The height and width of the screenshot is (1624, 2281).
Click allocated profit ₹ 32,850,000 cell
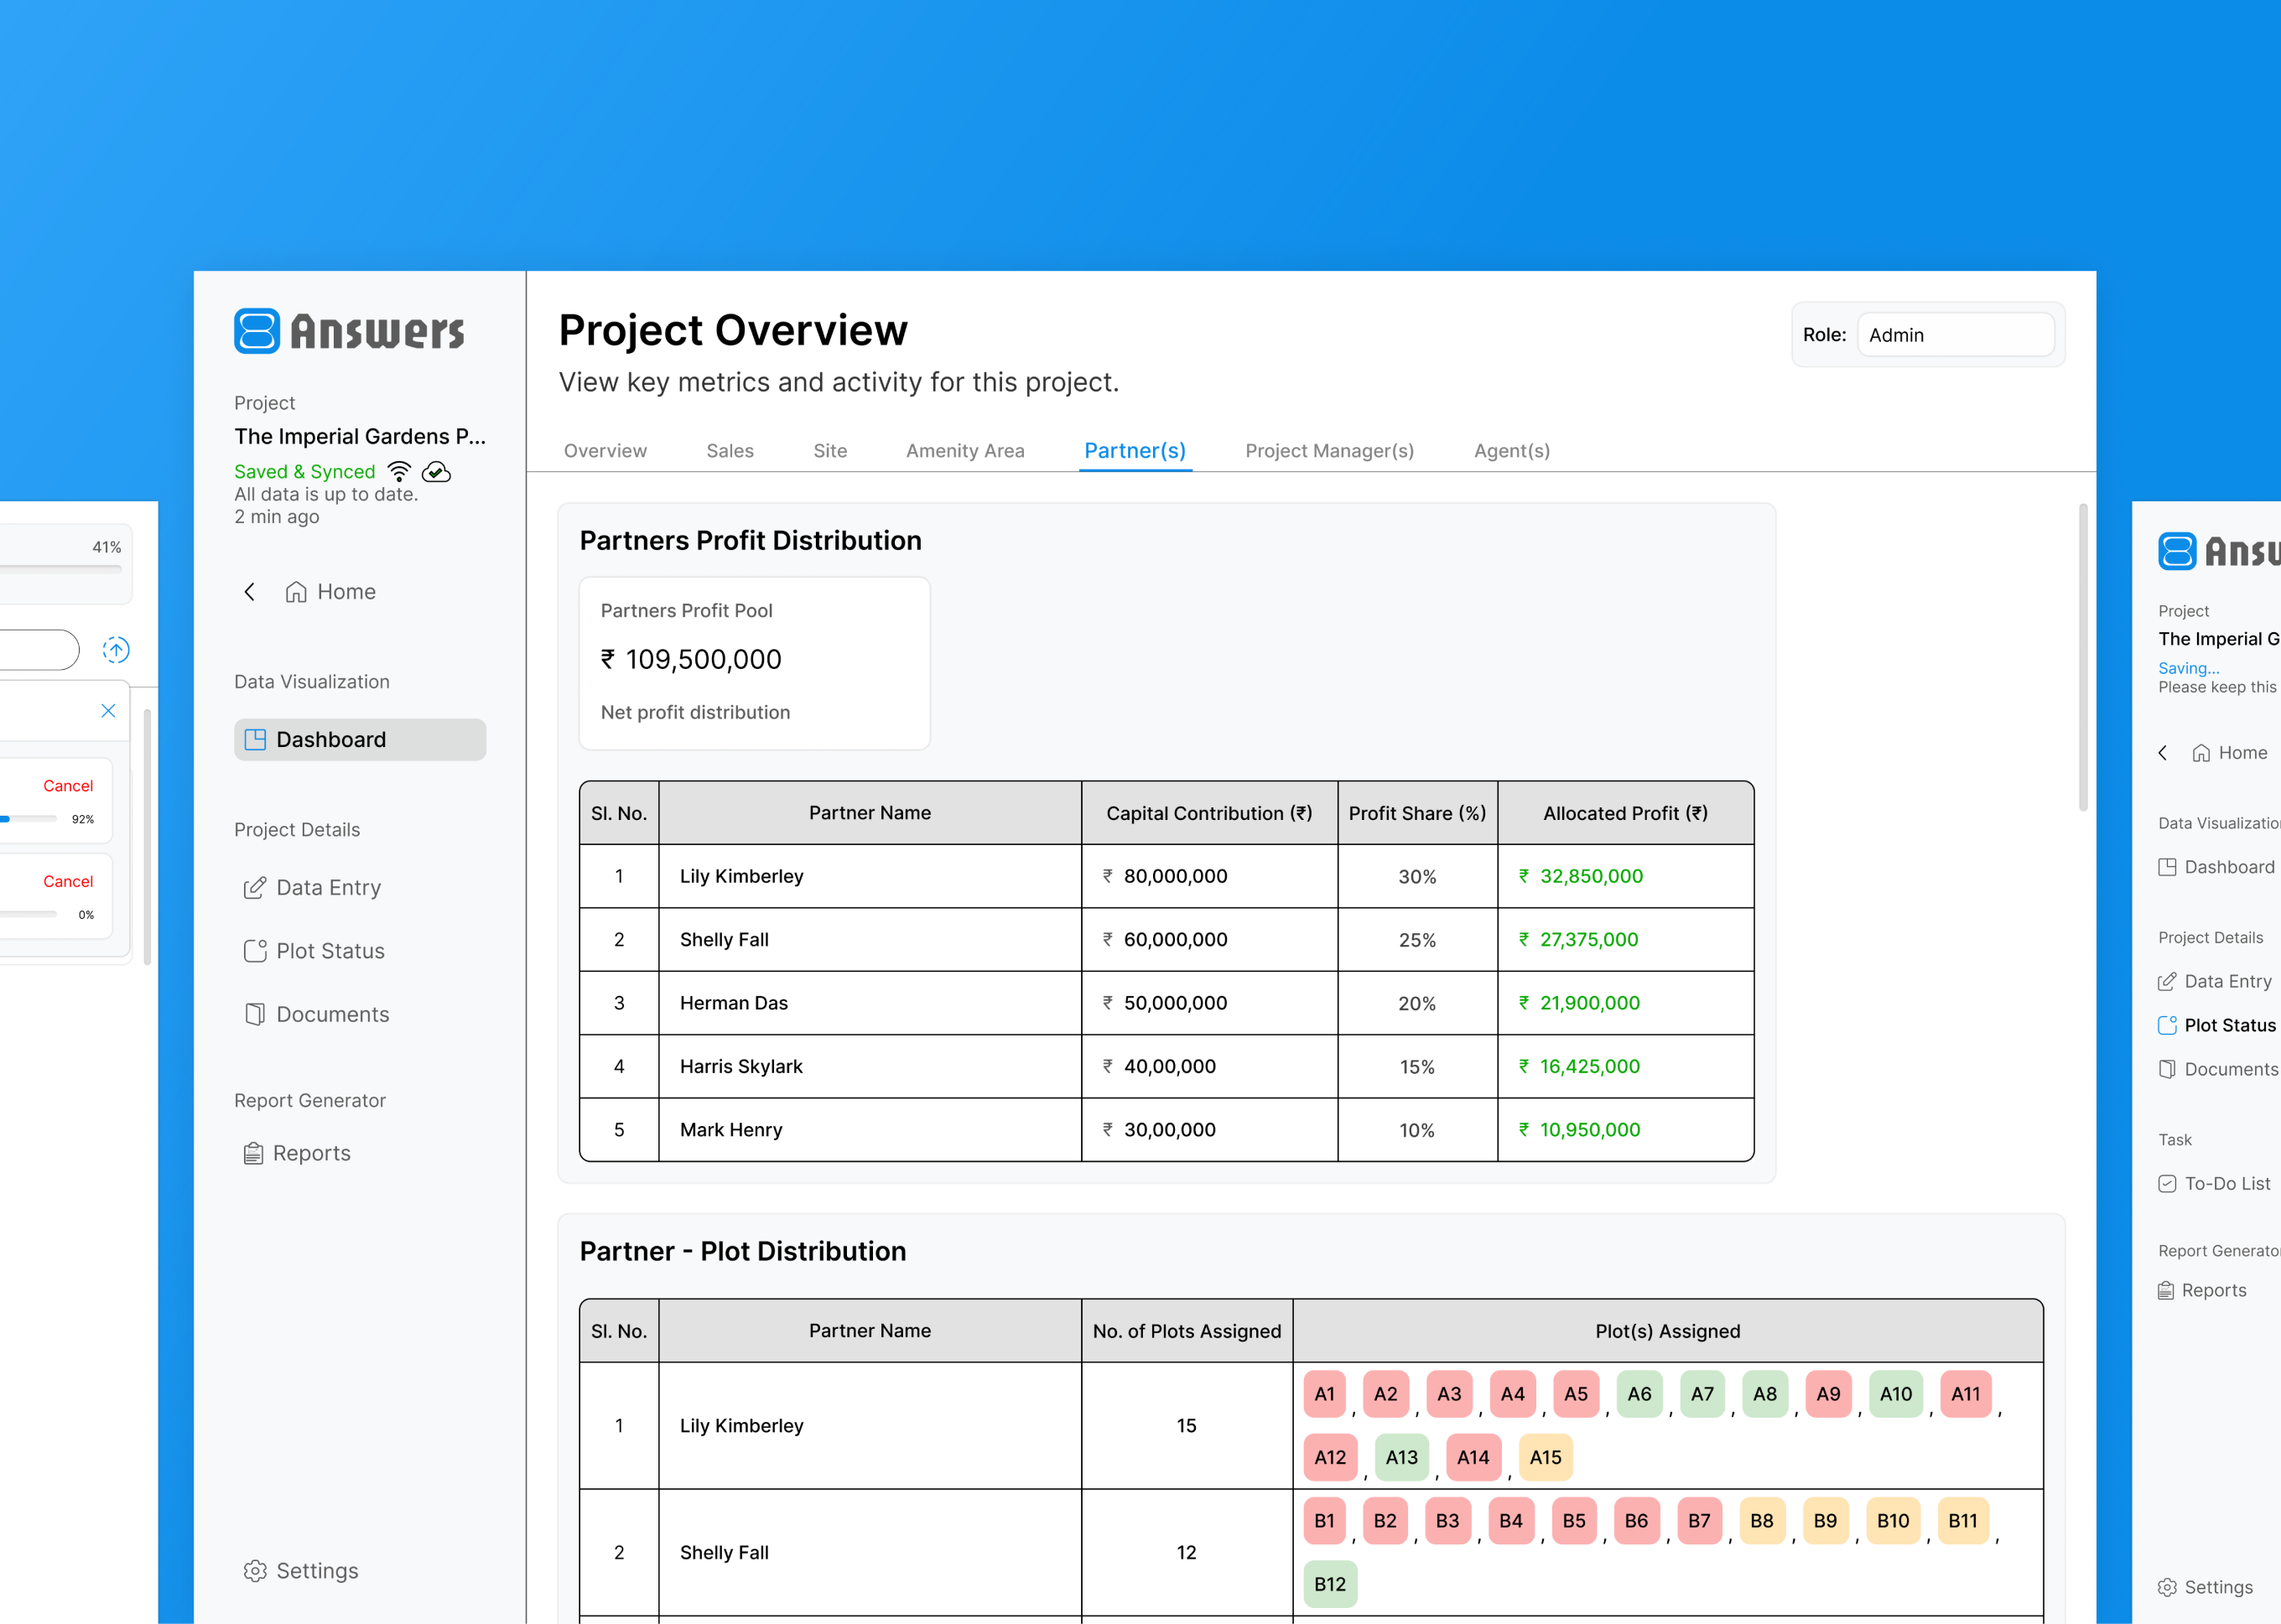[1625, 876]
